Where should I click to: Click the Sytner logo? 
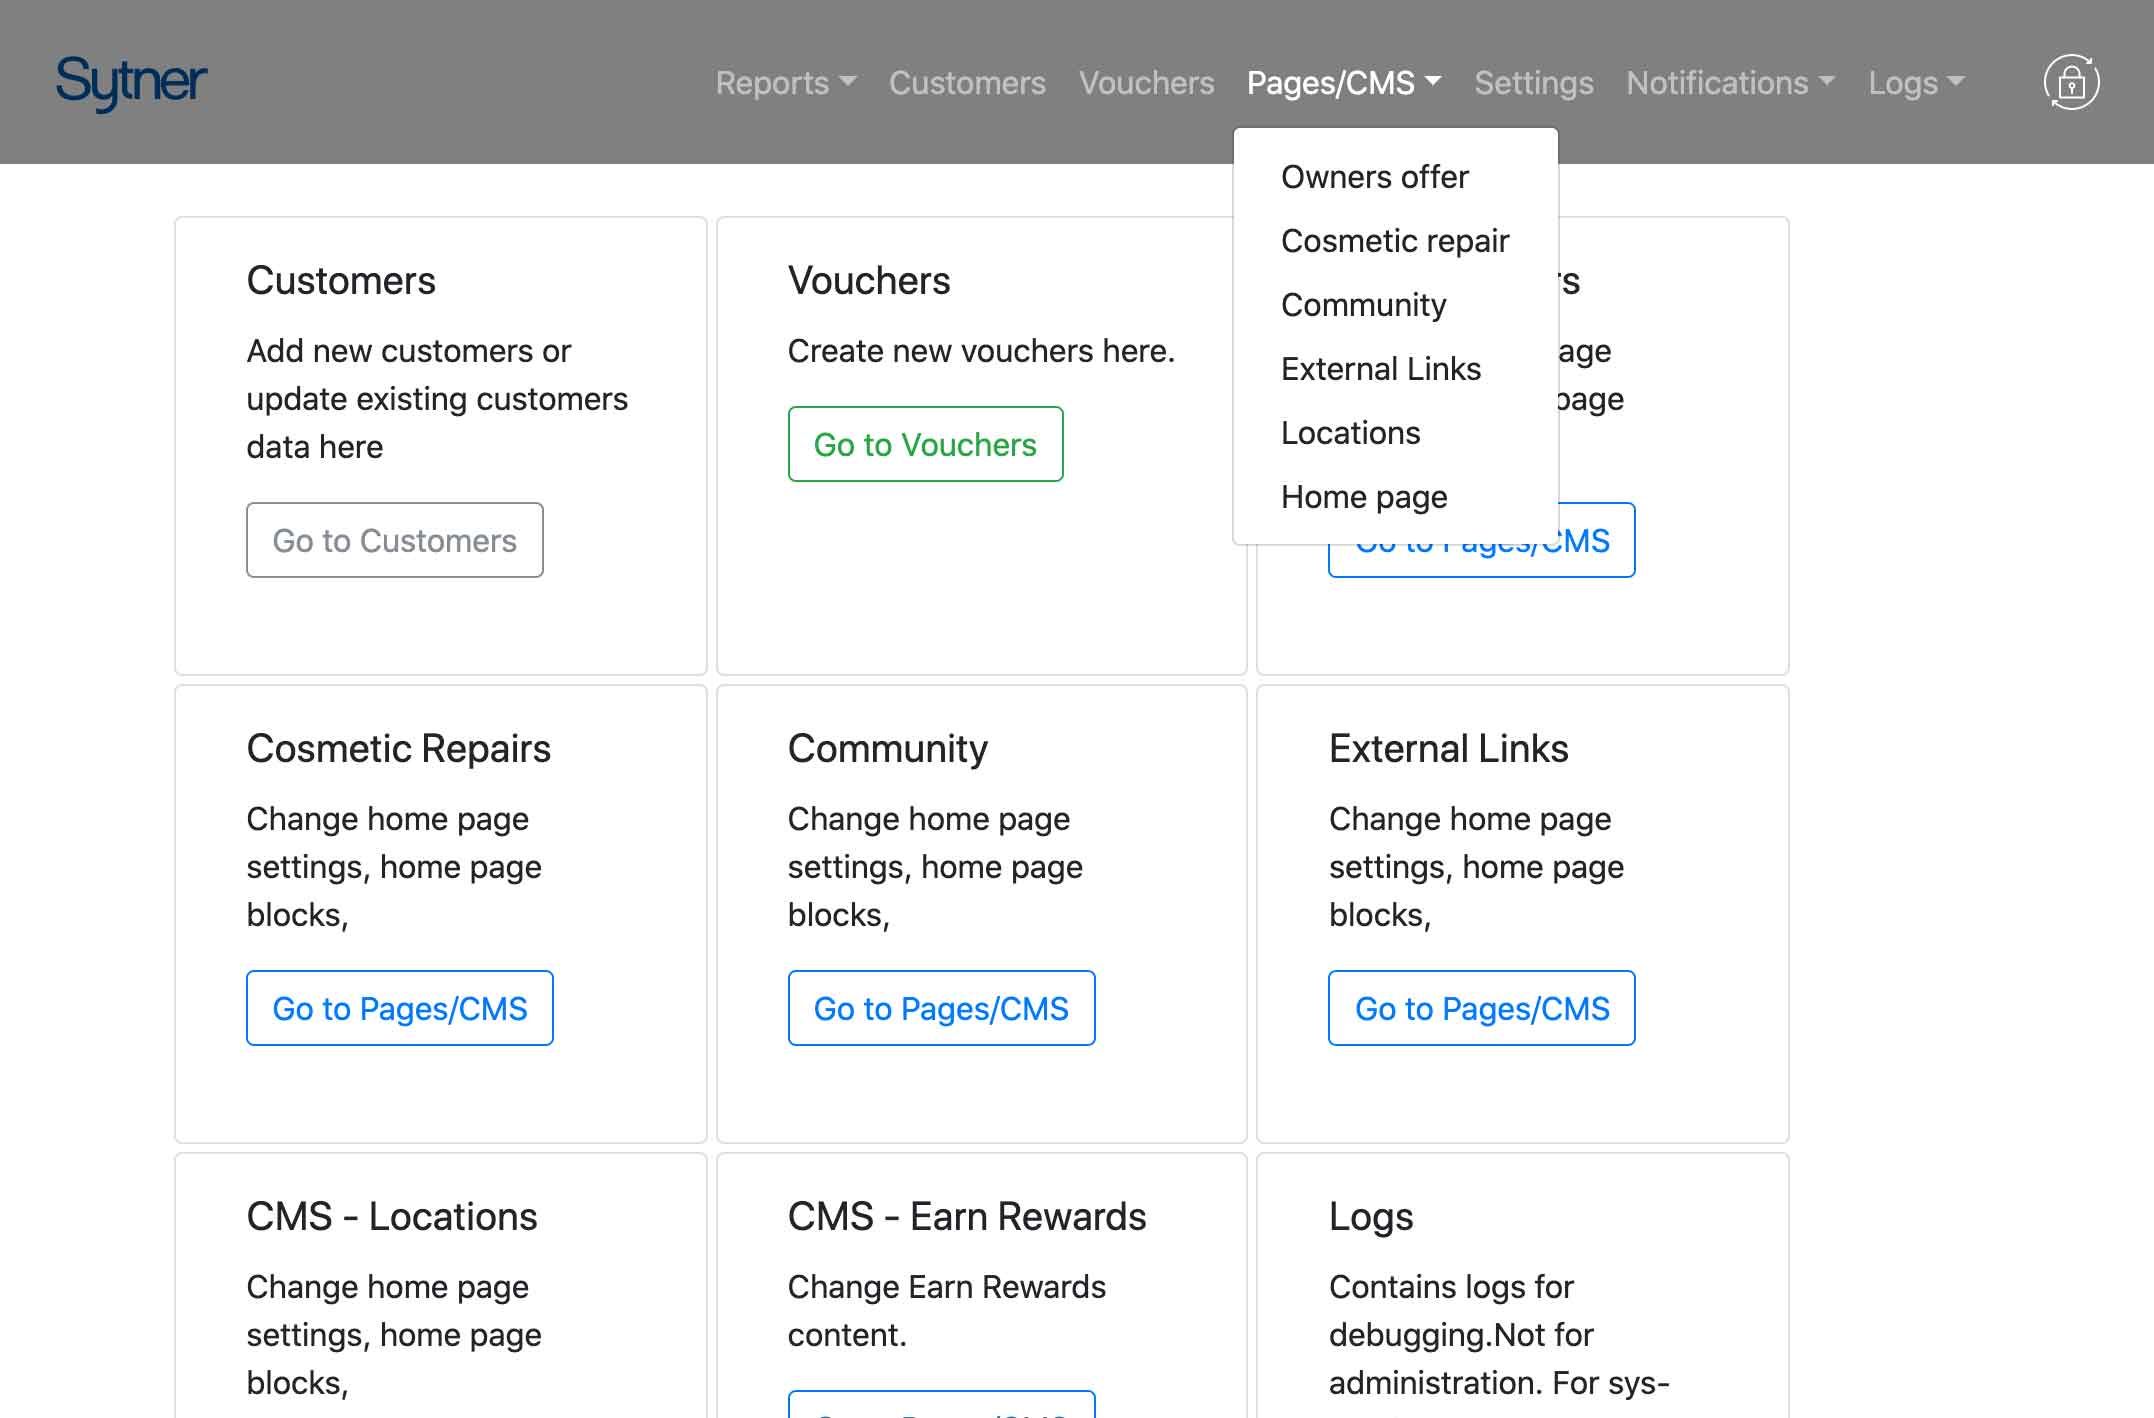pos(131,82)
